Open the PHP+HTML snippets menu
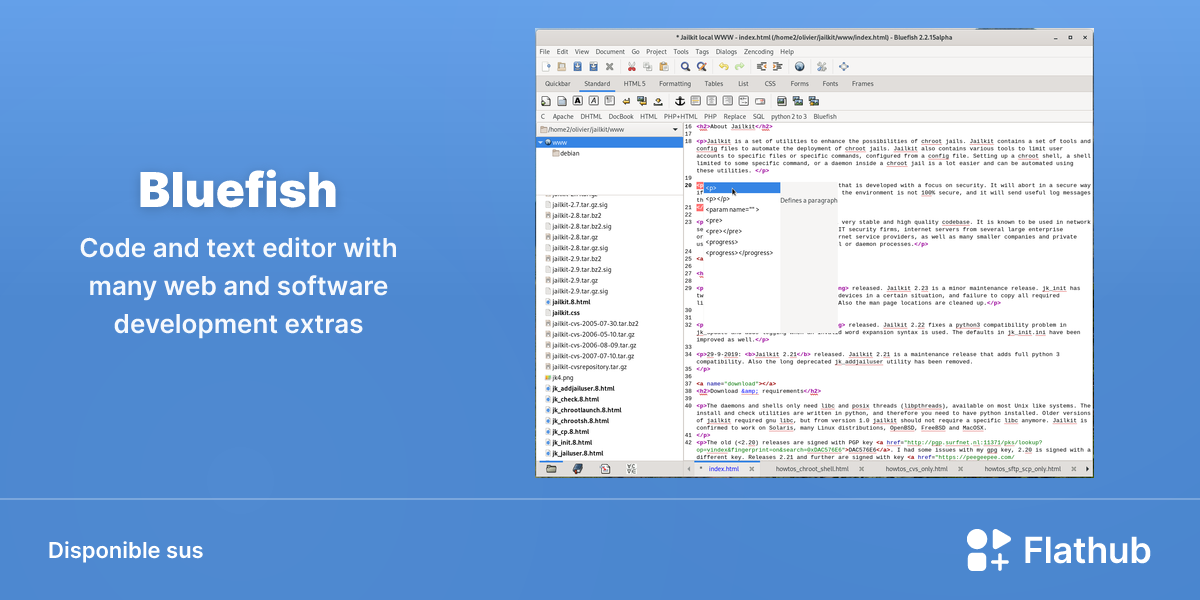Image resolution: width=1200 pixels, height=600 pixels. (x=680, y=116)
